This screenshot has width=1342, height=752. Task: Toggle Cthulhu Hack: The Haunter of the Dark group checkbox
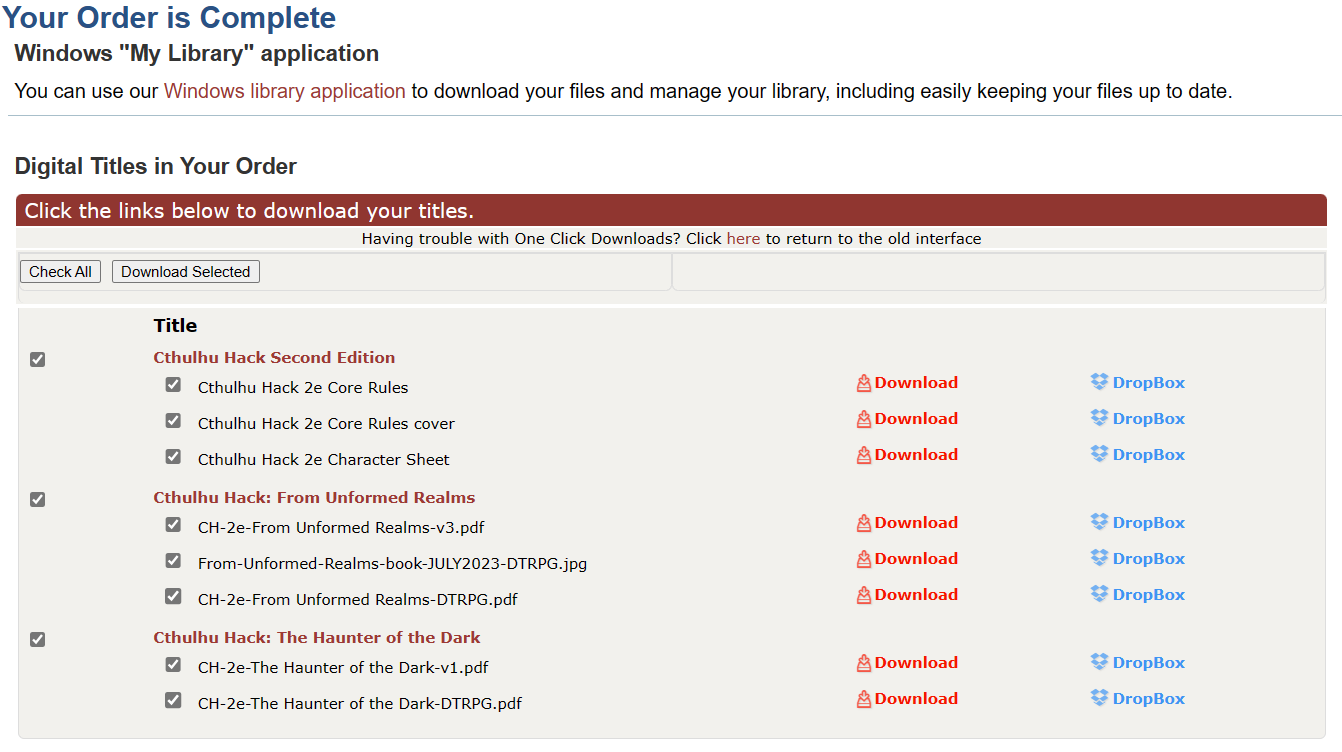[38, 639]
